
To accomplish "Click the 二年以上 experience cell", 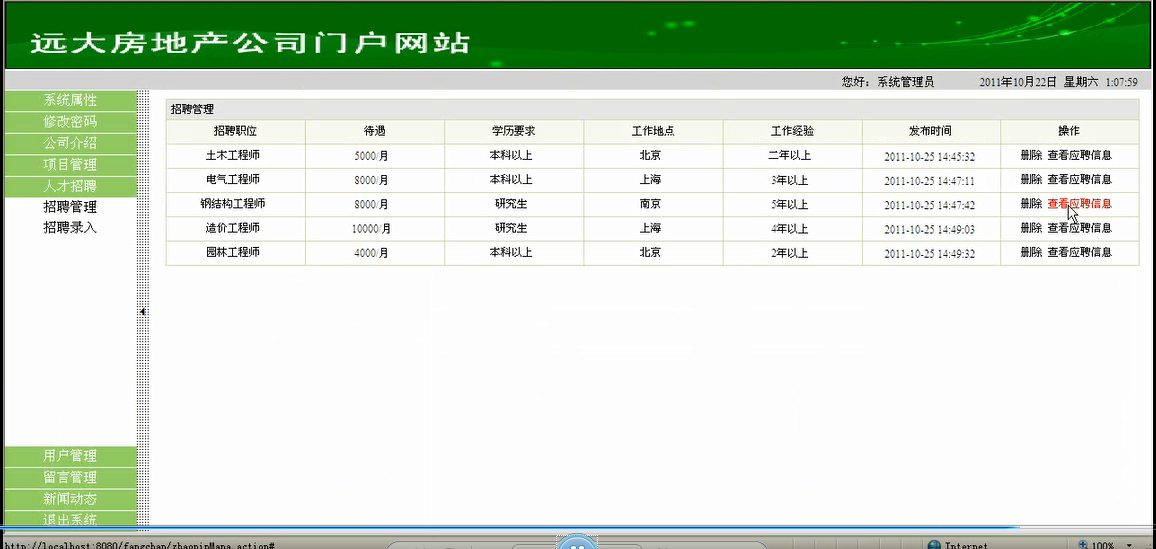I will coord(793,155).
